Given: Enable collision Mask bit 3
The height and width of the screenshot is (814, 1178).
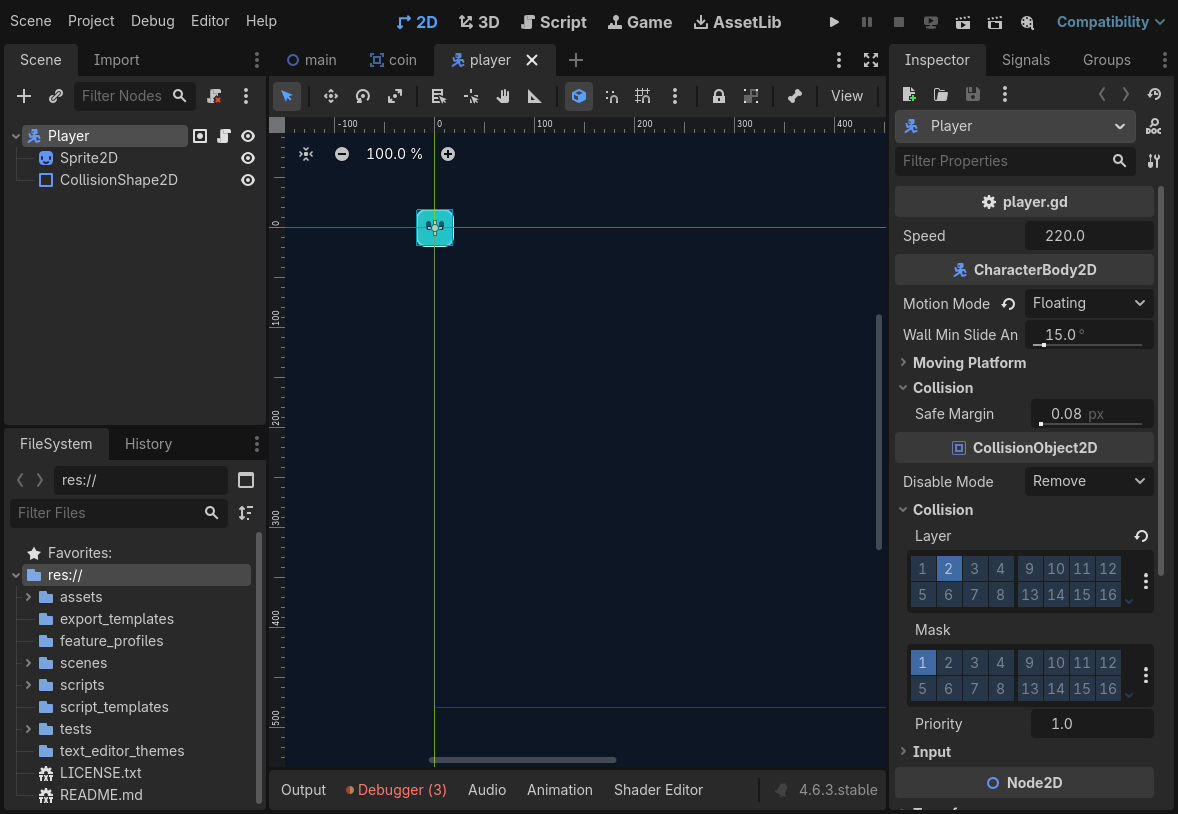Looking at the screenshot, I should (x=974, y=663).
